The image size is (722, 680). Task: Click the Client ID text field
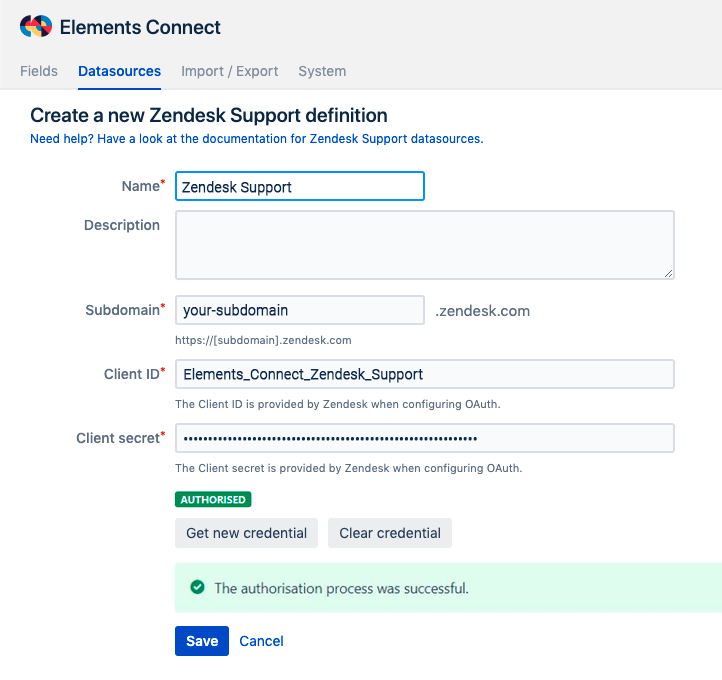tap(424, 374)
